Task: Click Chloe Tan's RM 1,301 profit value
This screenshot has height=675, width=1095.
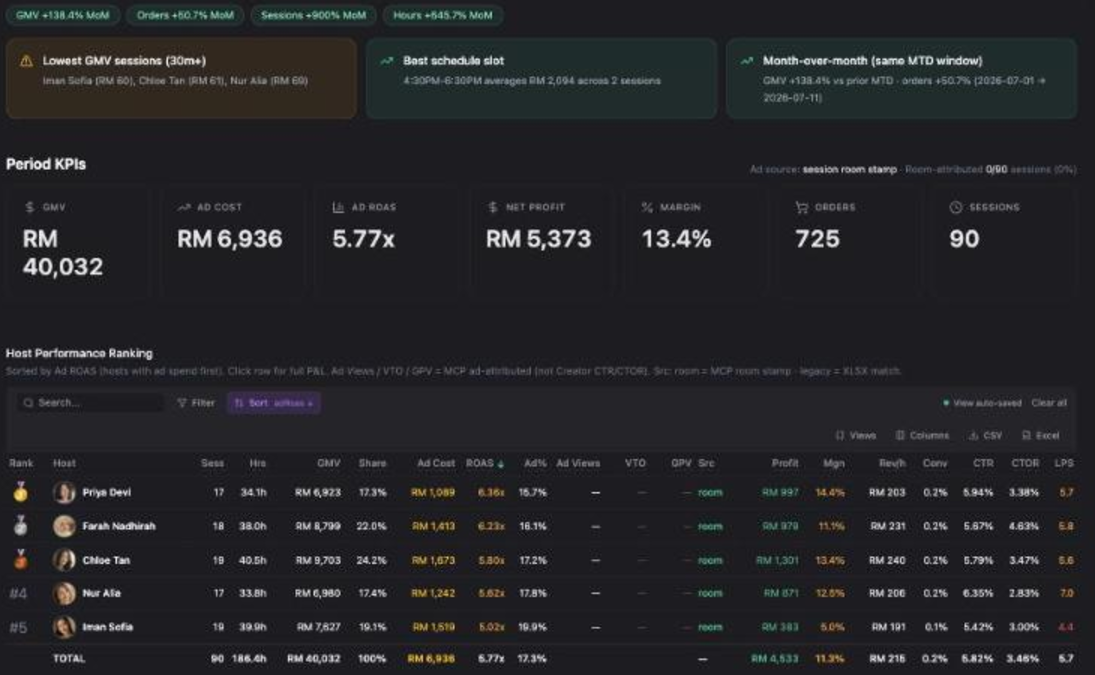Action: (777, 560)
